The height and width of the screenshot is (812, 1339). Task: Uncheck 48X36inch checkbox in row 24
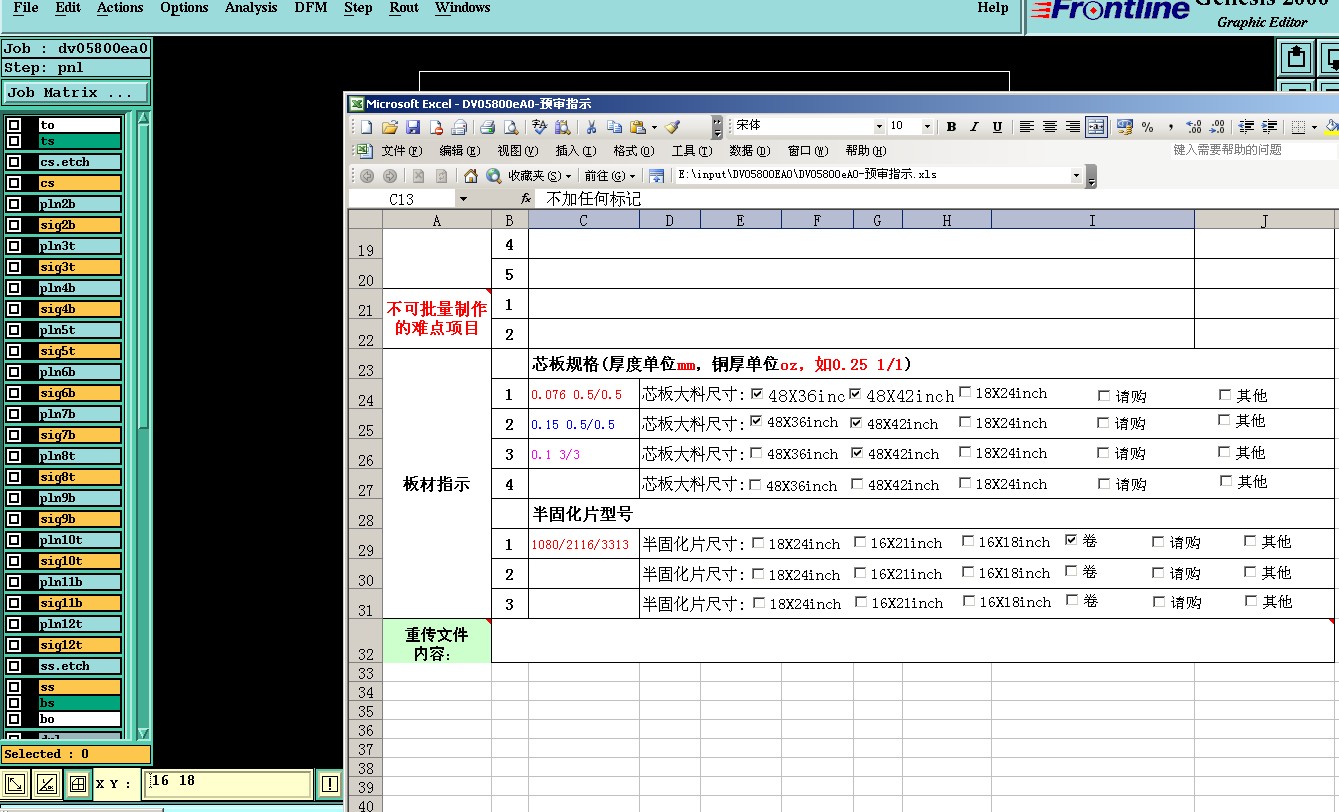click(756, 394)
